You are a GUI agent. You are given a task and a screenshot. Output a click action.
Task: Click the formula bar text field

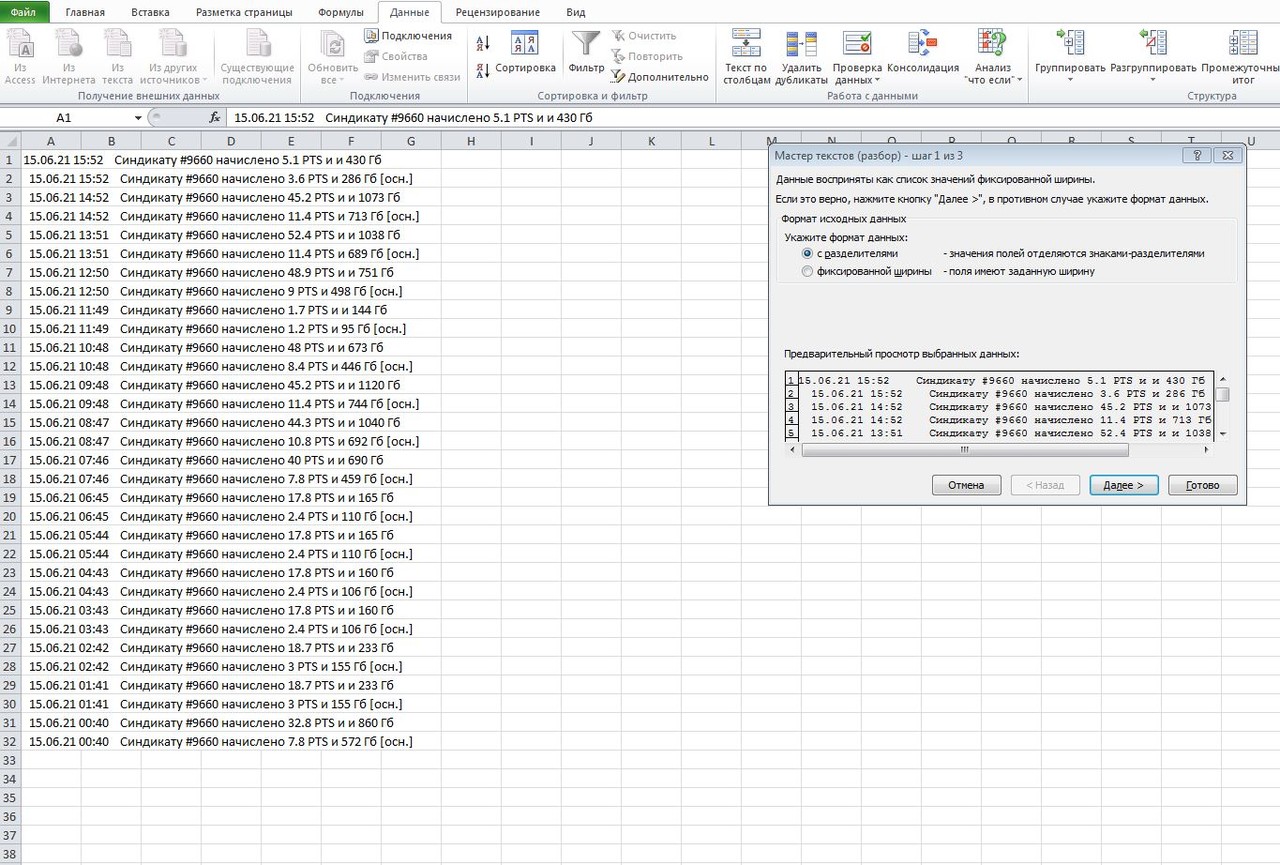752,117
